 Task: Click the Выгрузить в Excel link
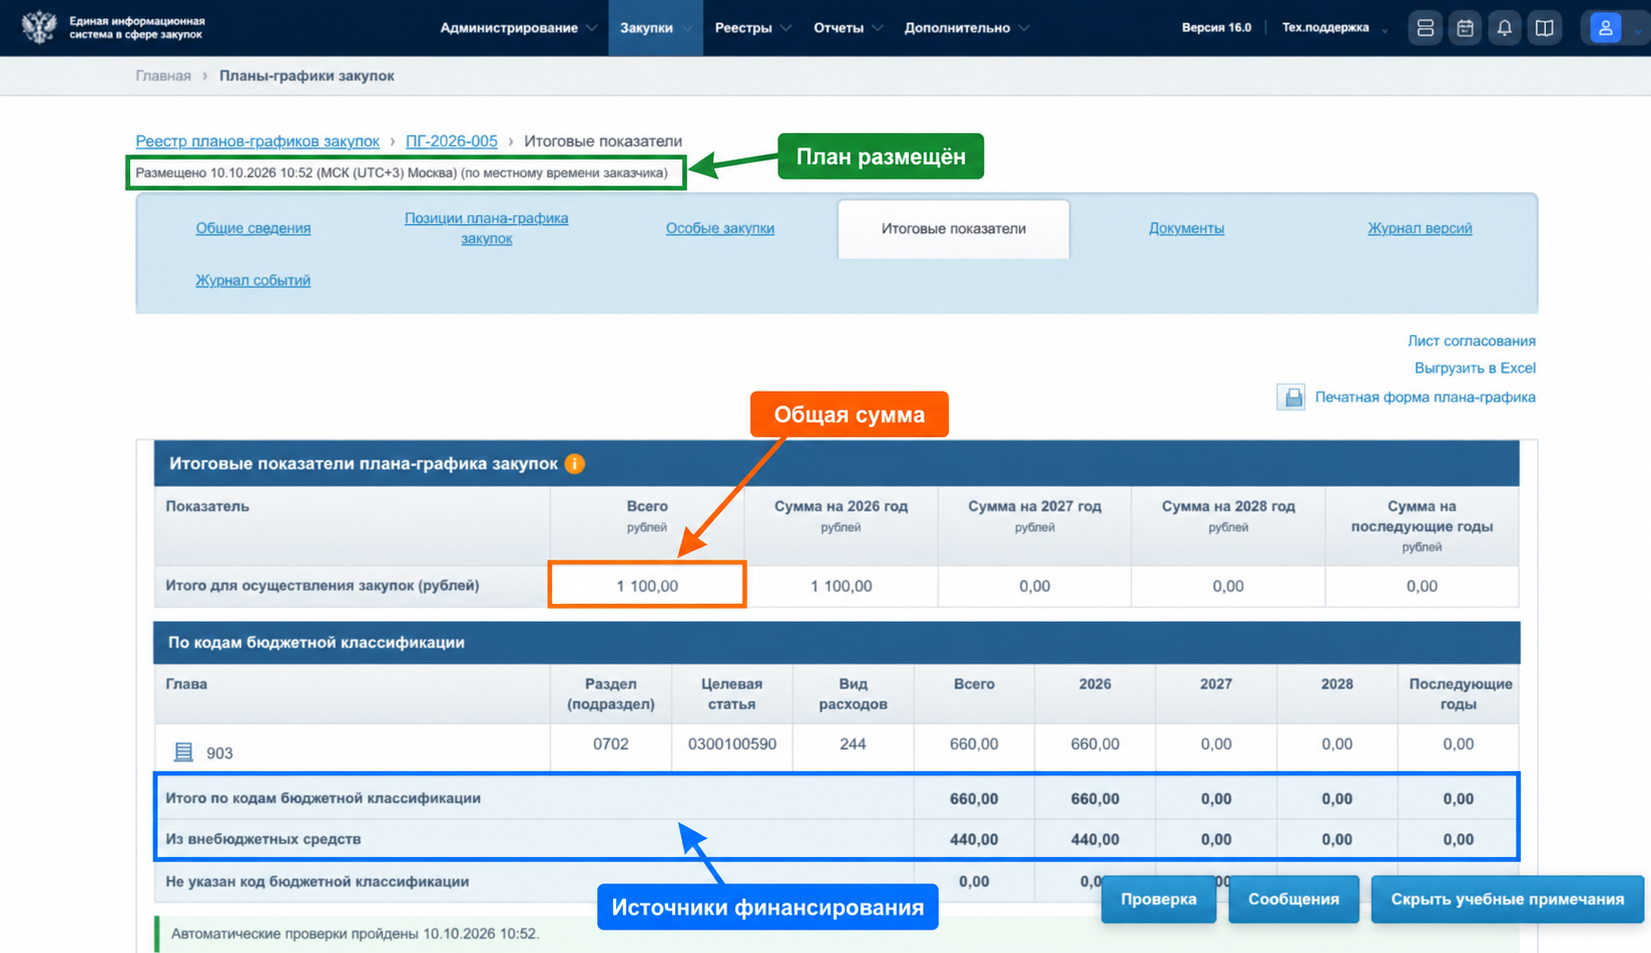[1474, 368]
